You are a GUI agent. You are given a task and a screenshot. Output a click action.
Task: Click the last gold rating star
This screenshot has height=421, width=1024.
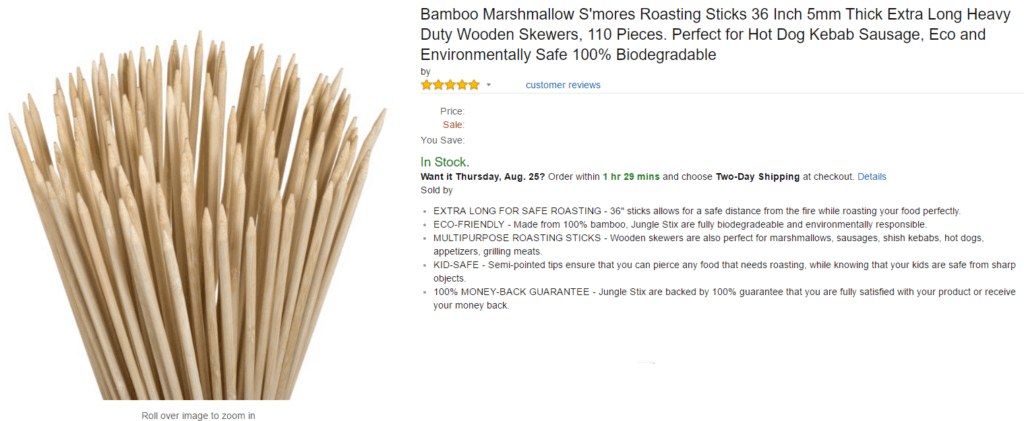474,85
